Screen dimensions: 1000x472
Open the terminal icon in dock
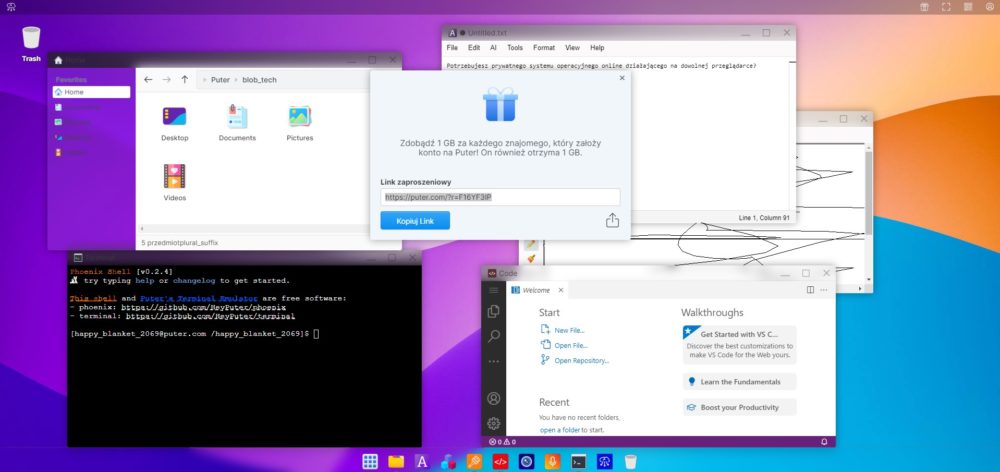pyautogui.click(x=578, y=461)
